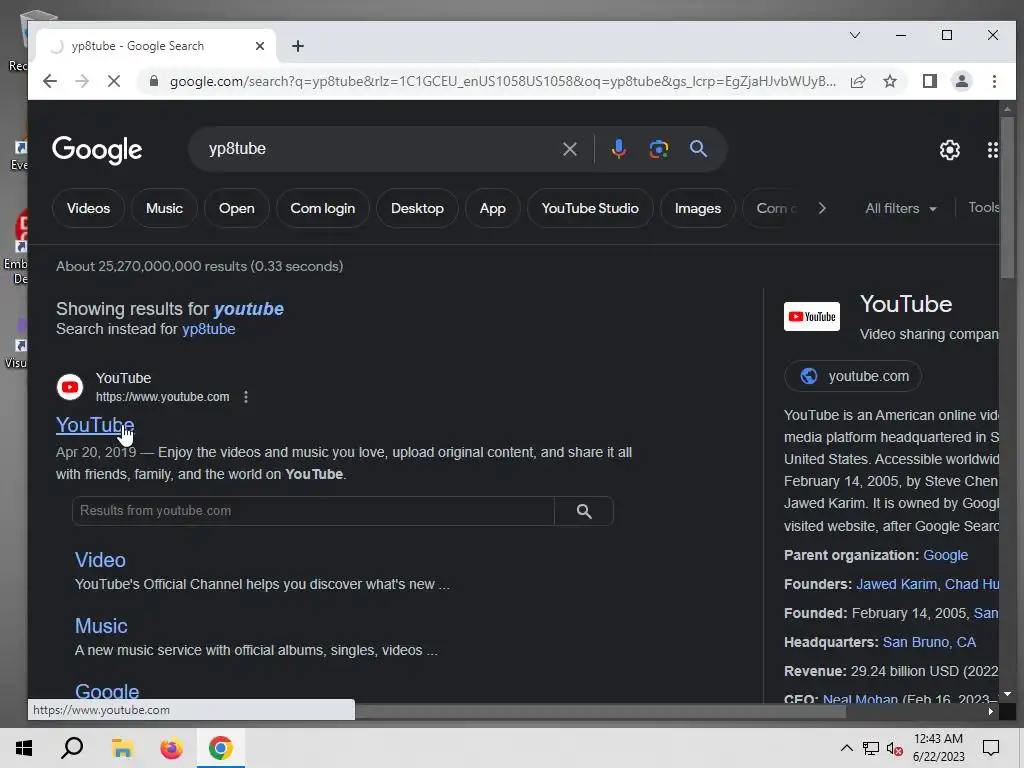The height and width of the screenshot is (768, 1024).
Task: Select the Videos filter chip
Action: 88,208
